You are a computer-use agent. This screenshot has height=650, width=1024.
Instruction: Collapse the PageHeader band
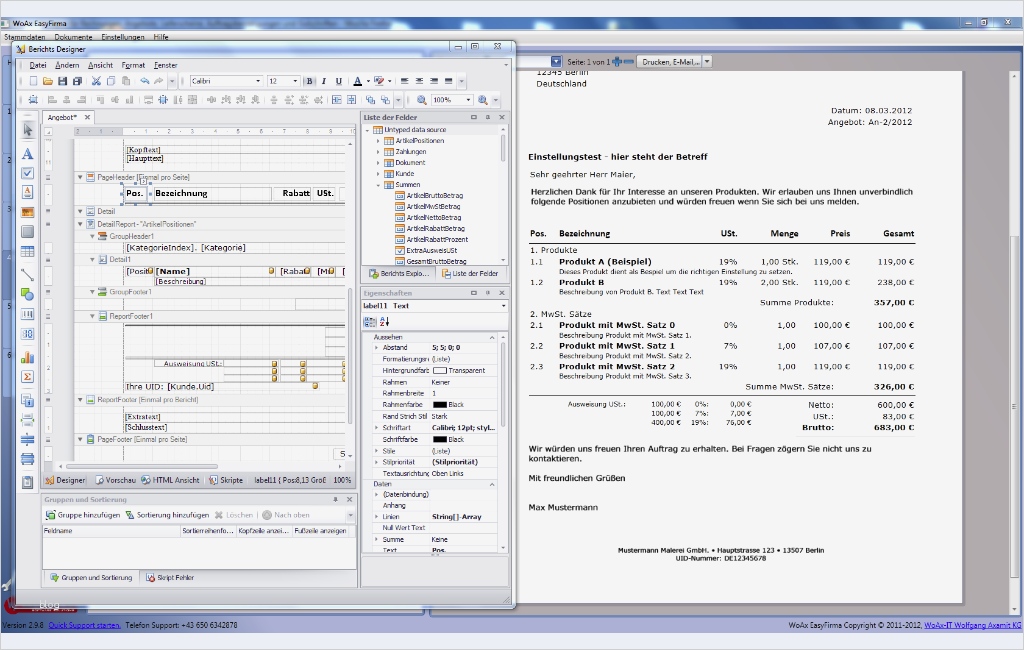point(79,176)
